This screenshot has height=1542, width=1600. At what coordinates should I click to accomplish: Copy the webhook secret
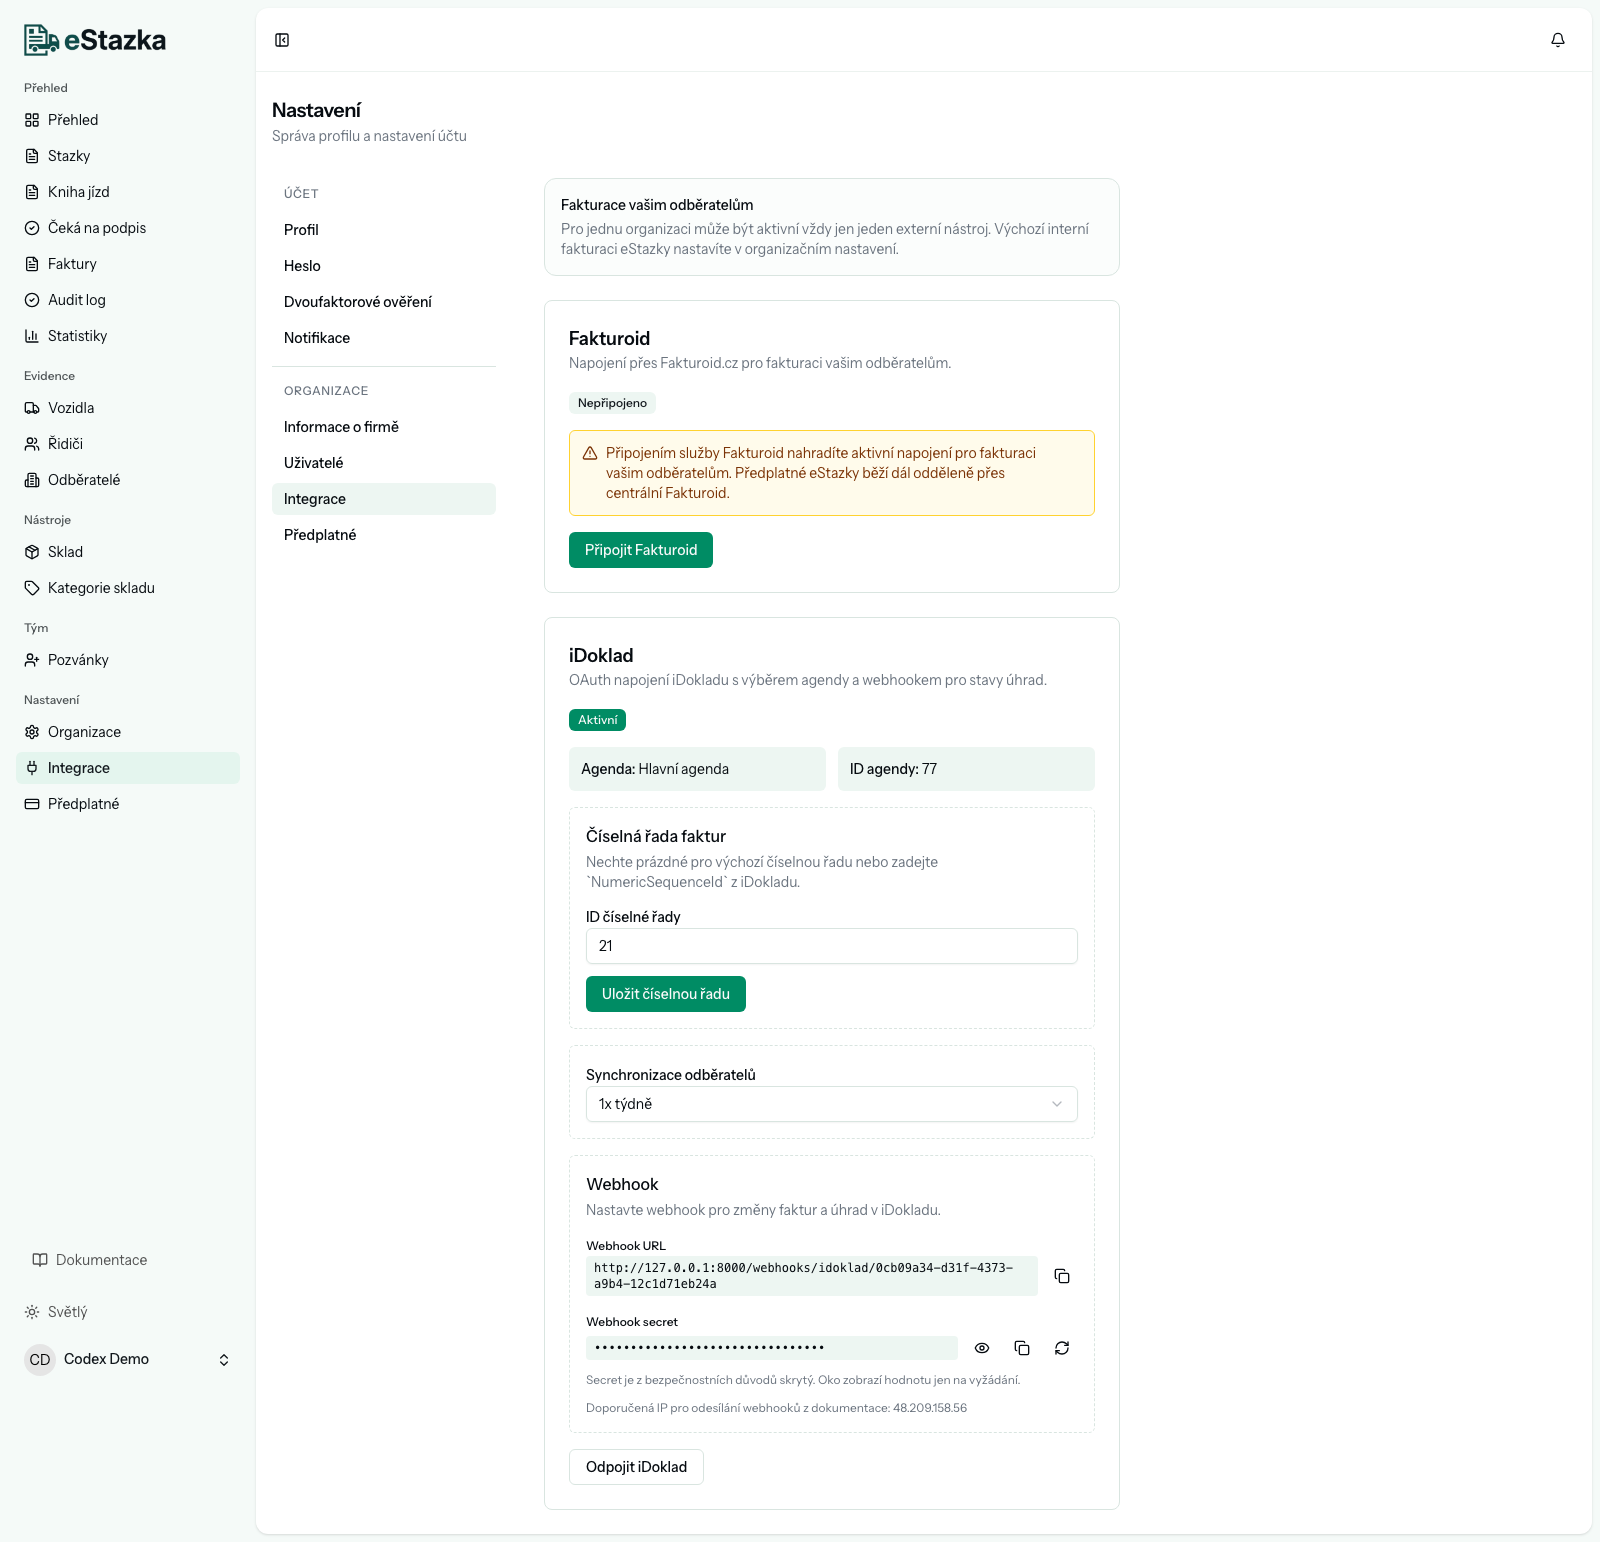[x=1022, y=1348]
